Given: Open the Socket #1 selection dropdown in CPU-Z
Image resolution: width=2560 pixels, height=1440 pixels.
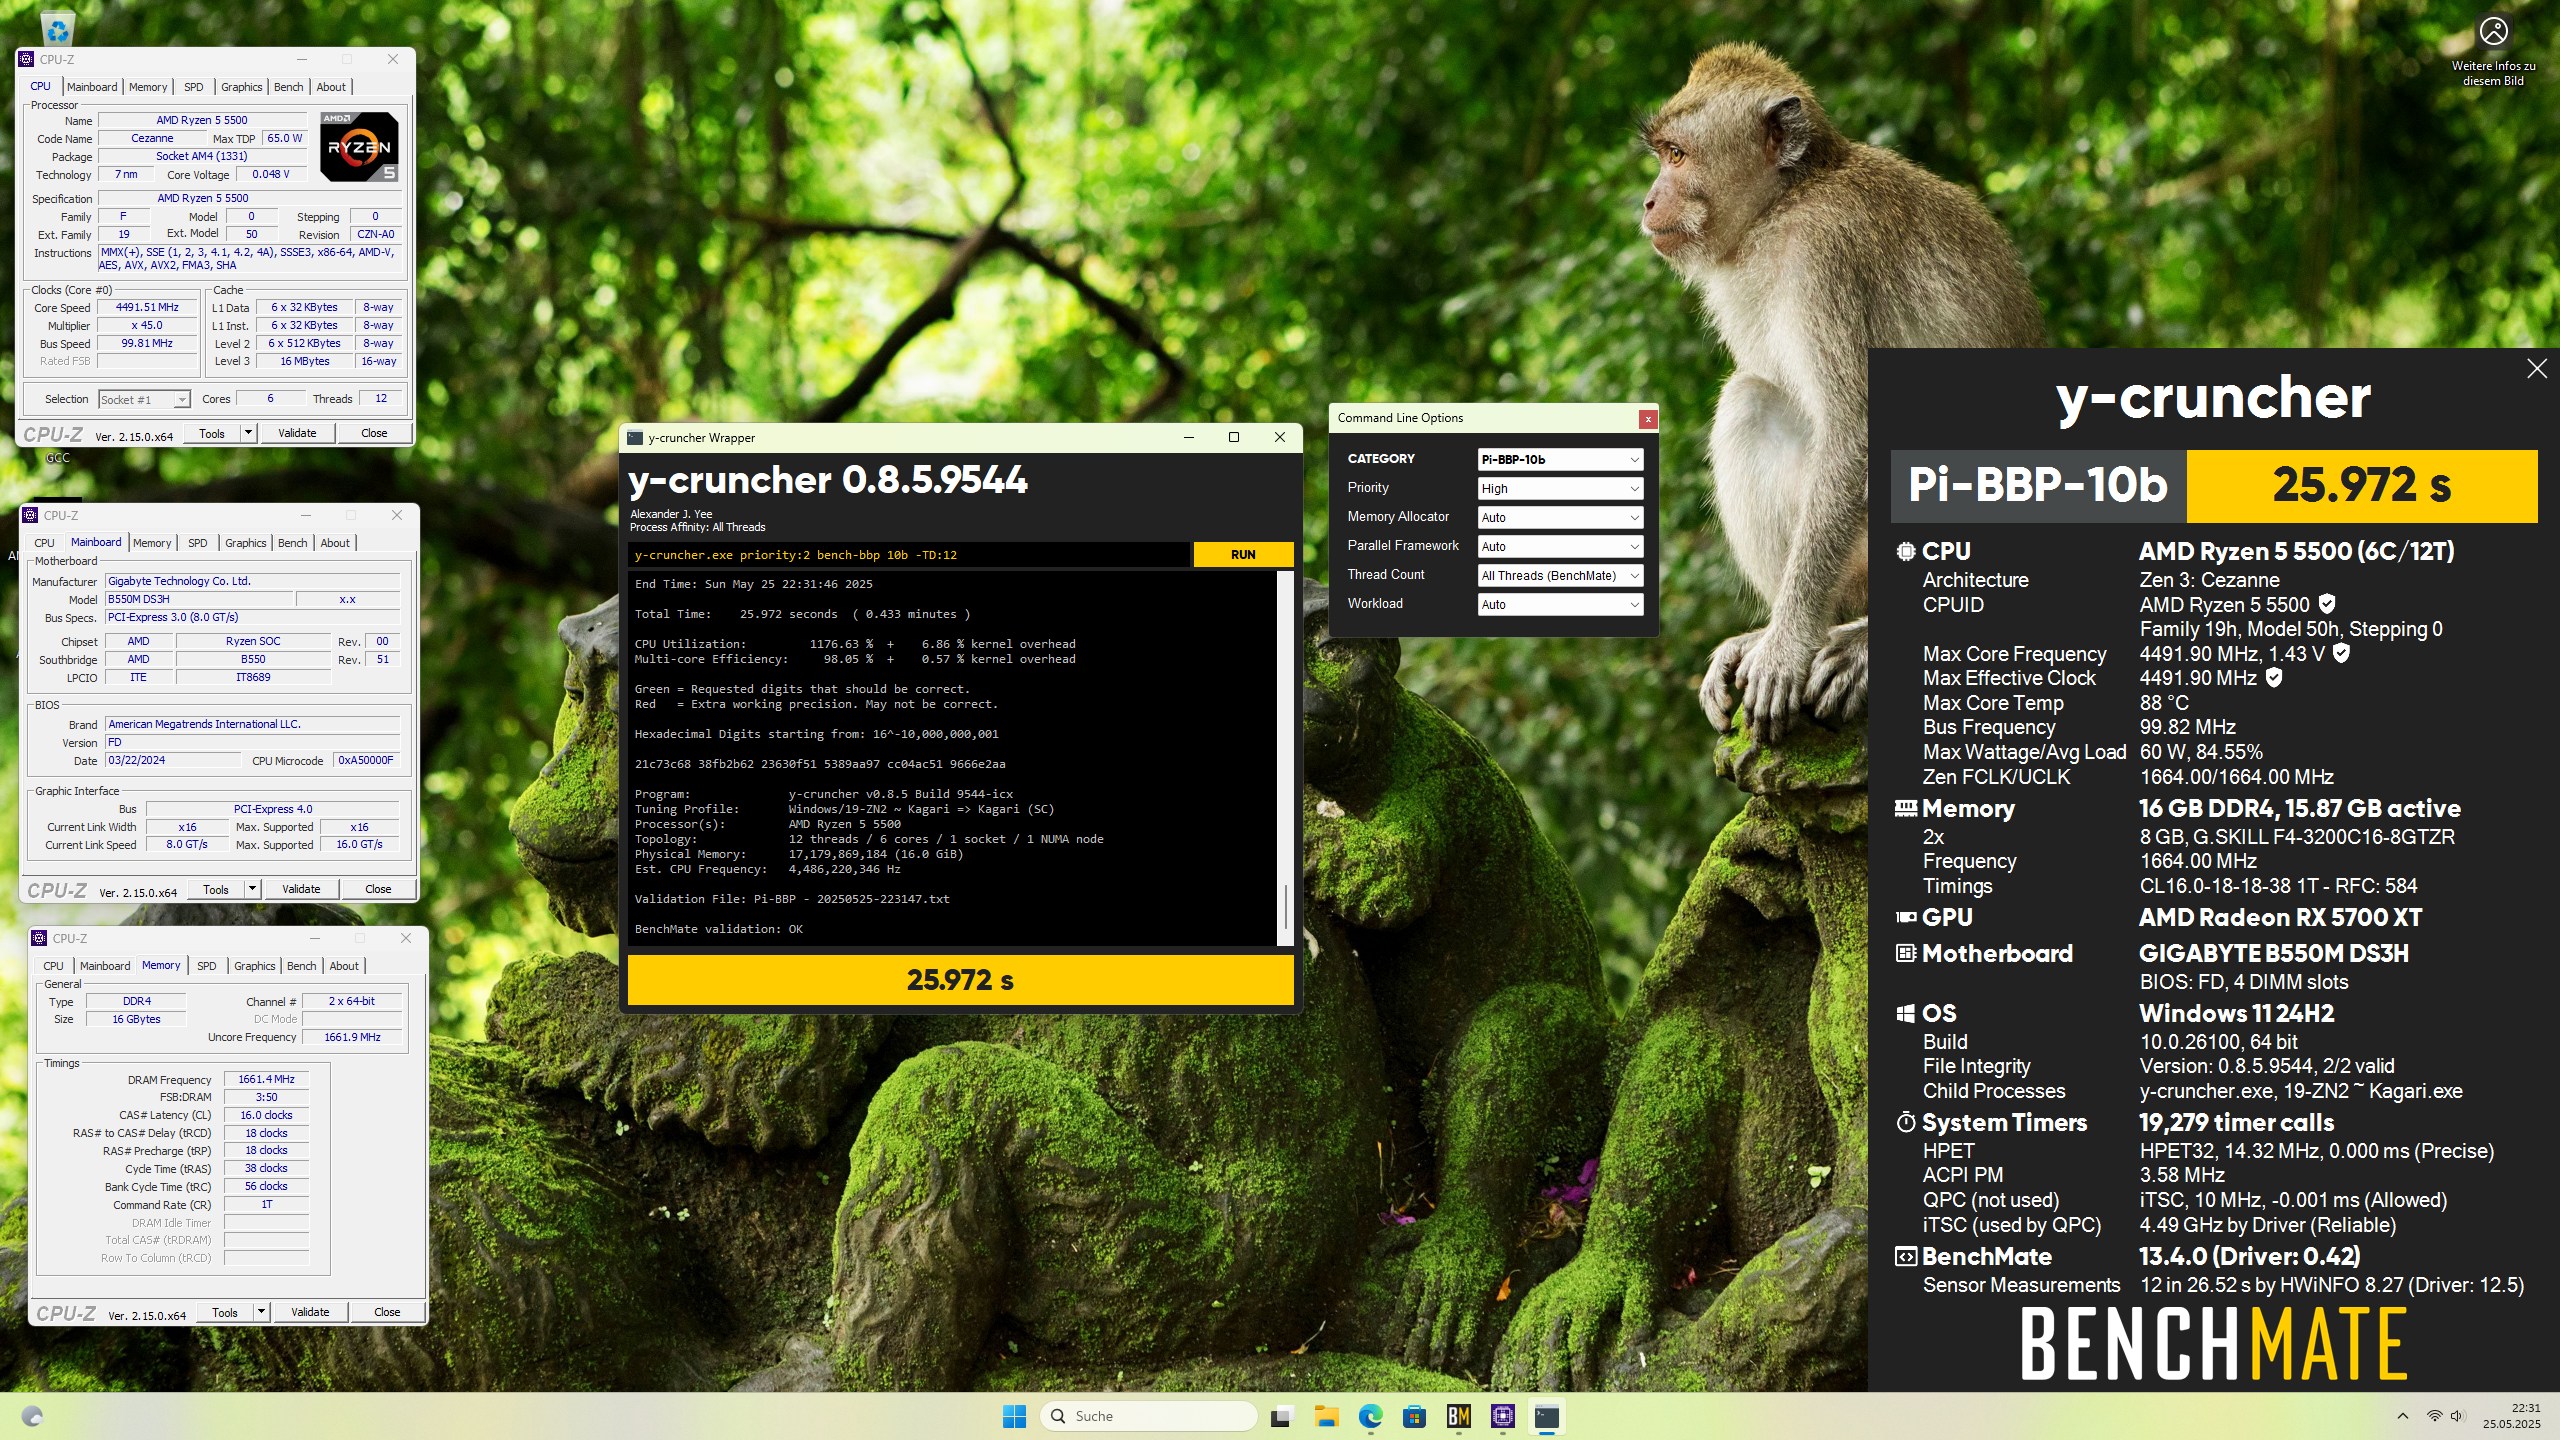Looking at the screenshot, I should point(144,399).
